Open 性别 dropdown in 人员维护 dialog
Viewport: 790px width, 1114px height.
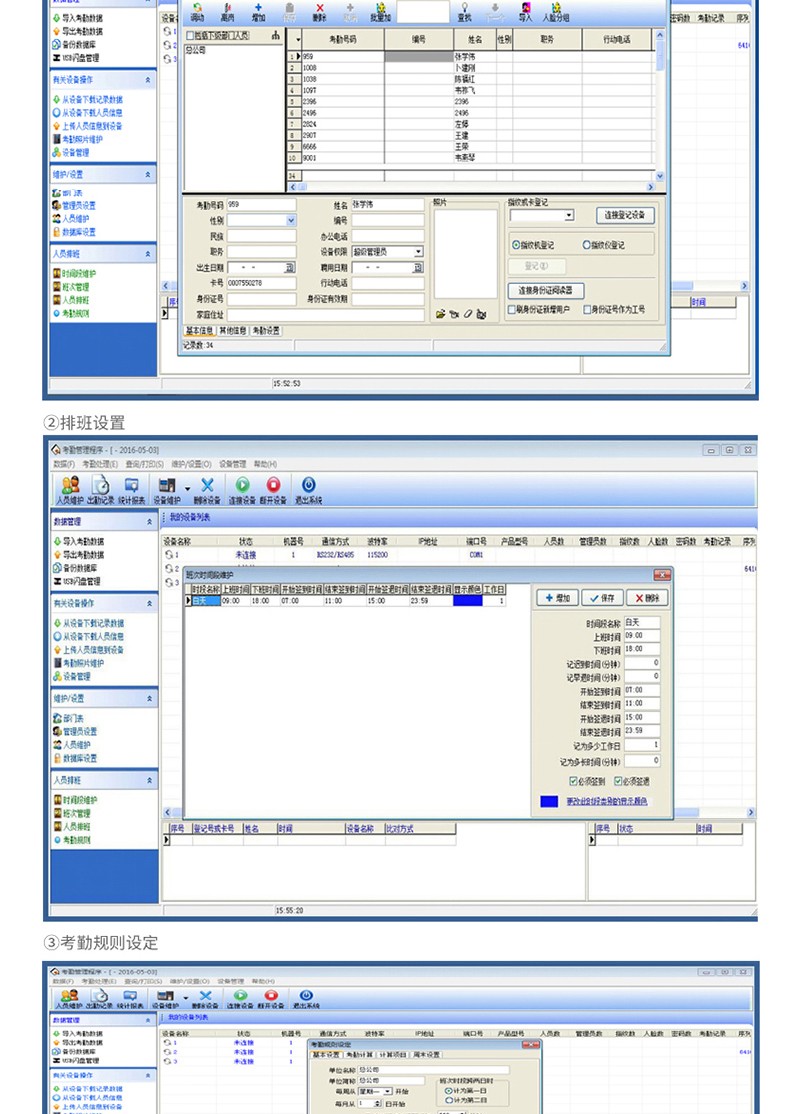point(291,221)
